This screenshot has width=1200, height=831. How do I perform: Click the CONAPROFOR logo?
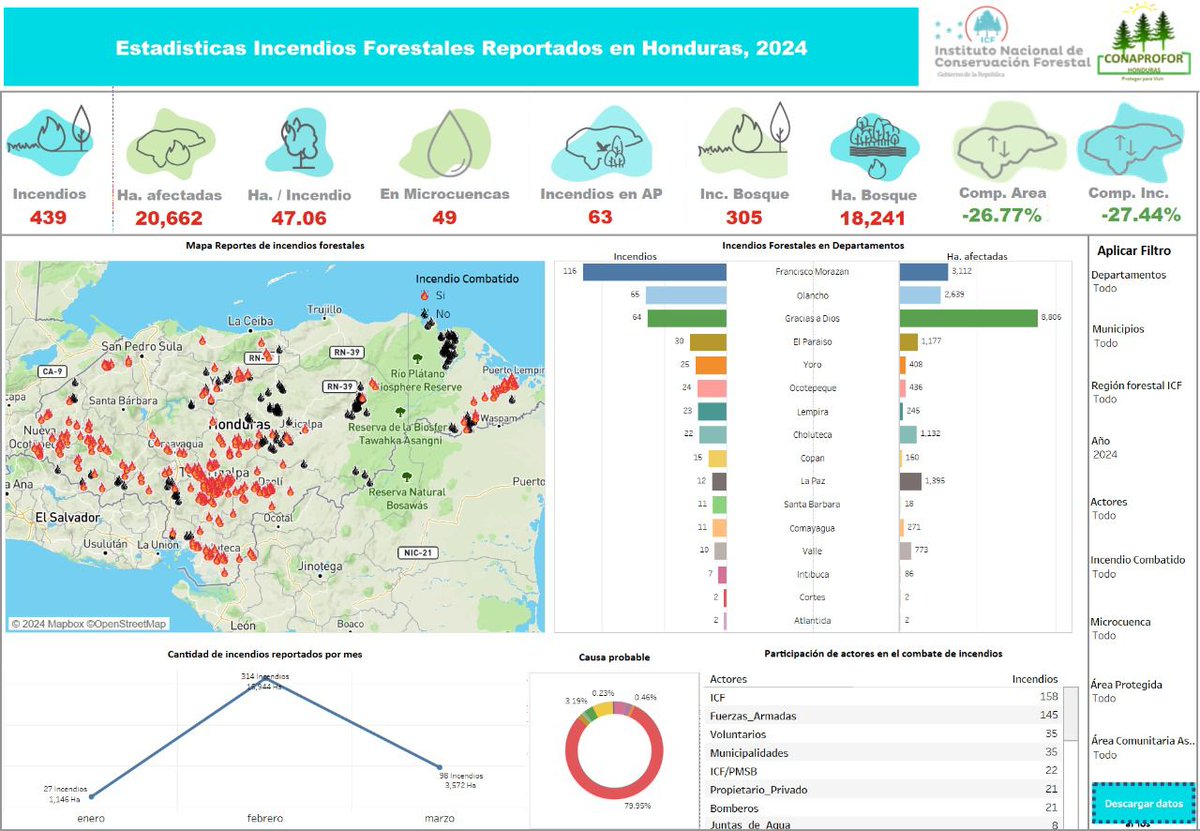[x=1144, y=42]
